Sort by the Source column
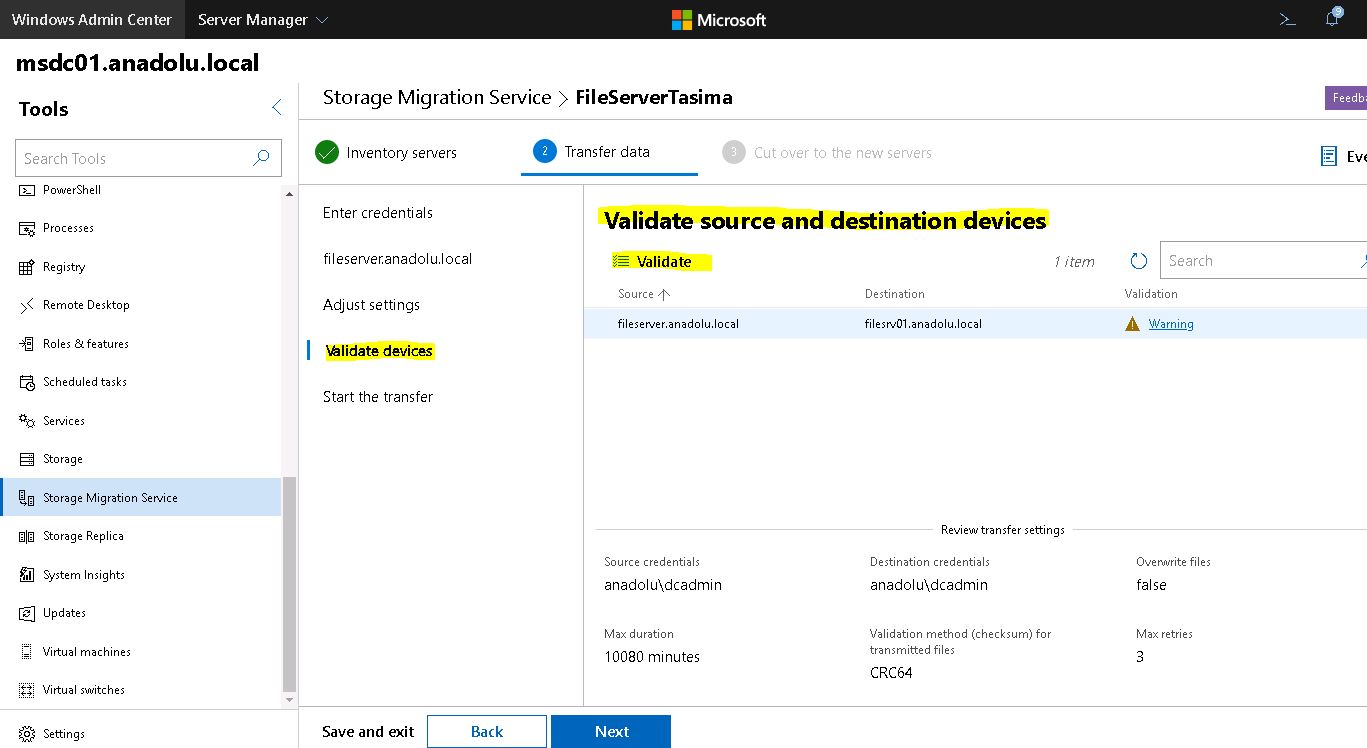Image resolution: width=1367 pixels, height=748 pixels. (x=644, y=294)
